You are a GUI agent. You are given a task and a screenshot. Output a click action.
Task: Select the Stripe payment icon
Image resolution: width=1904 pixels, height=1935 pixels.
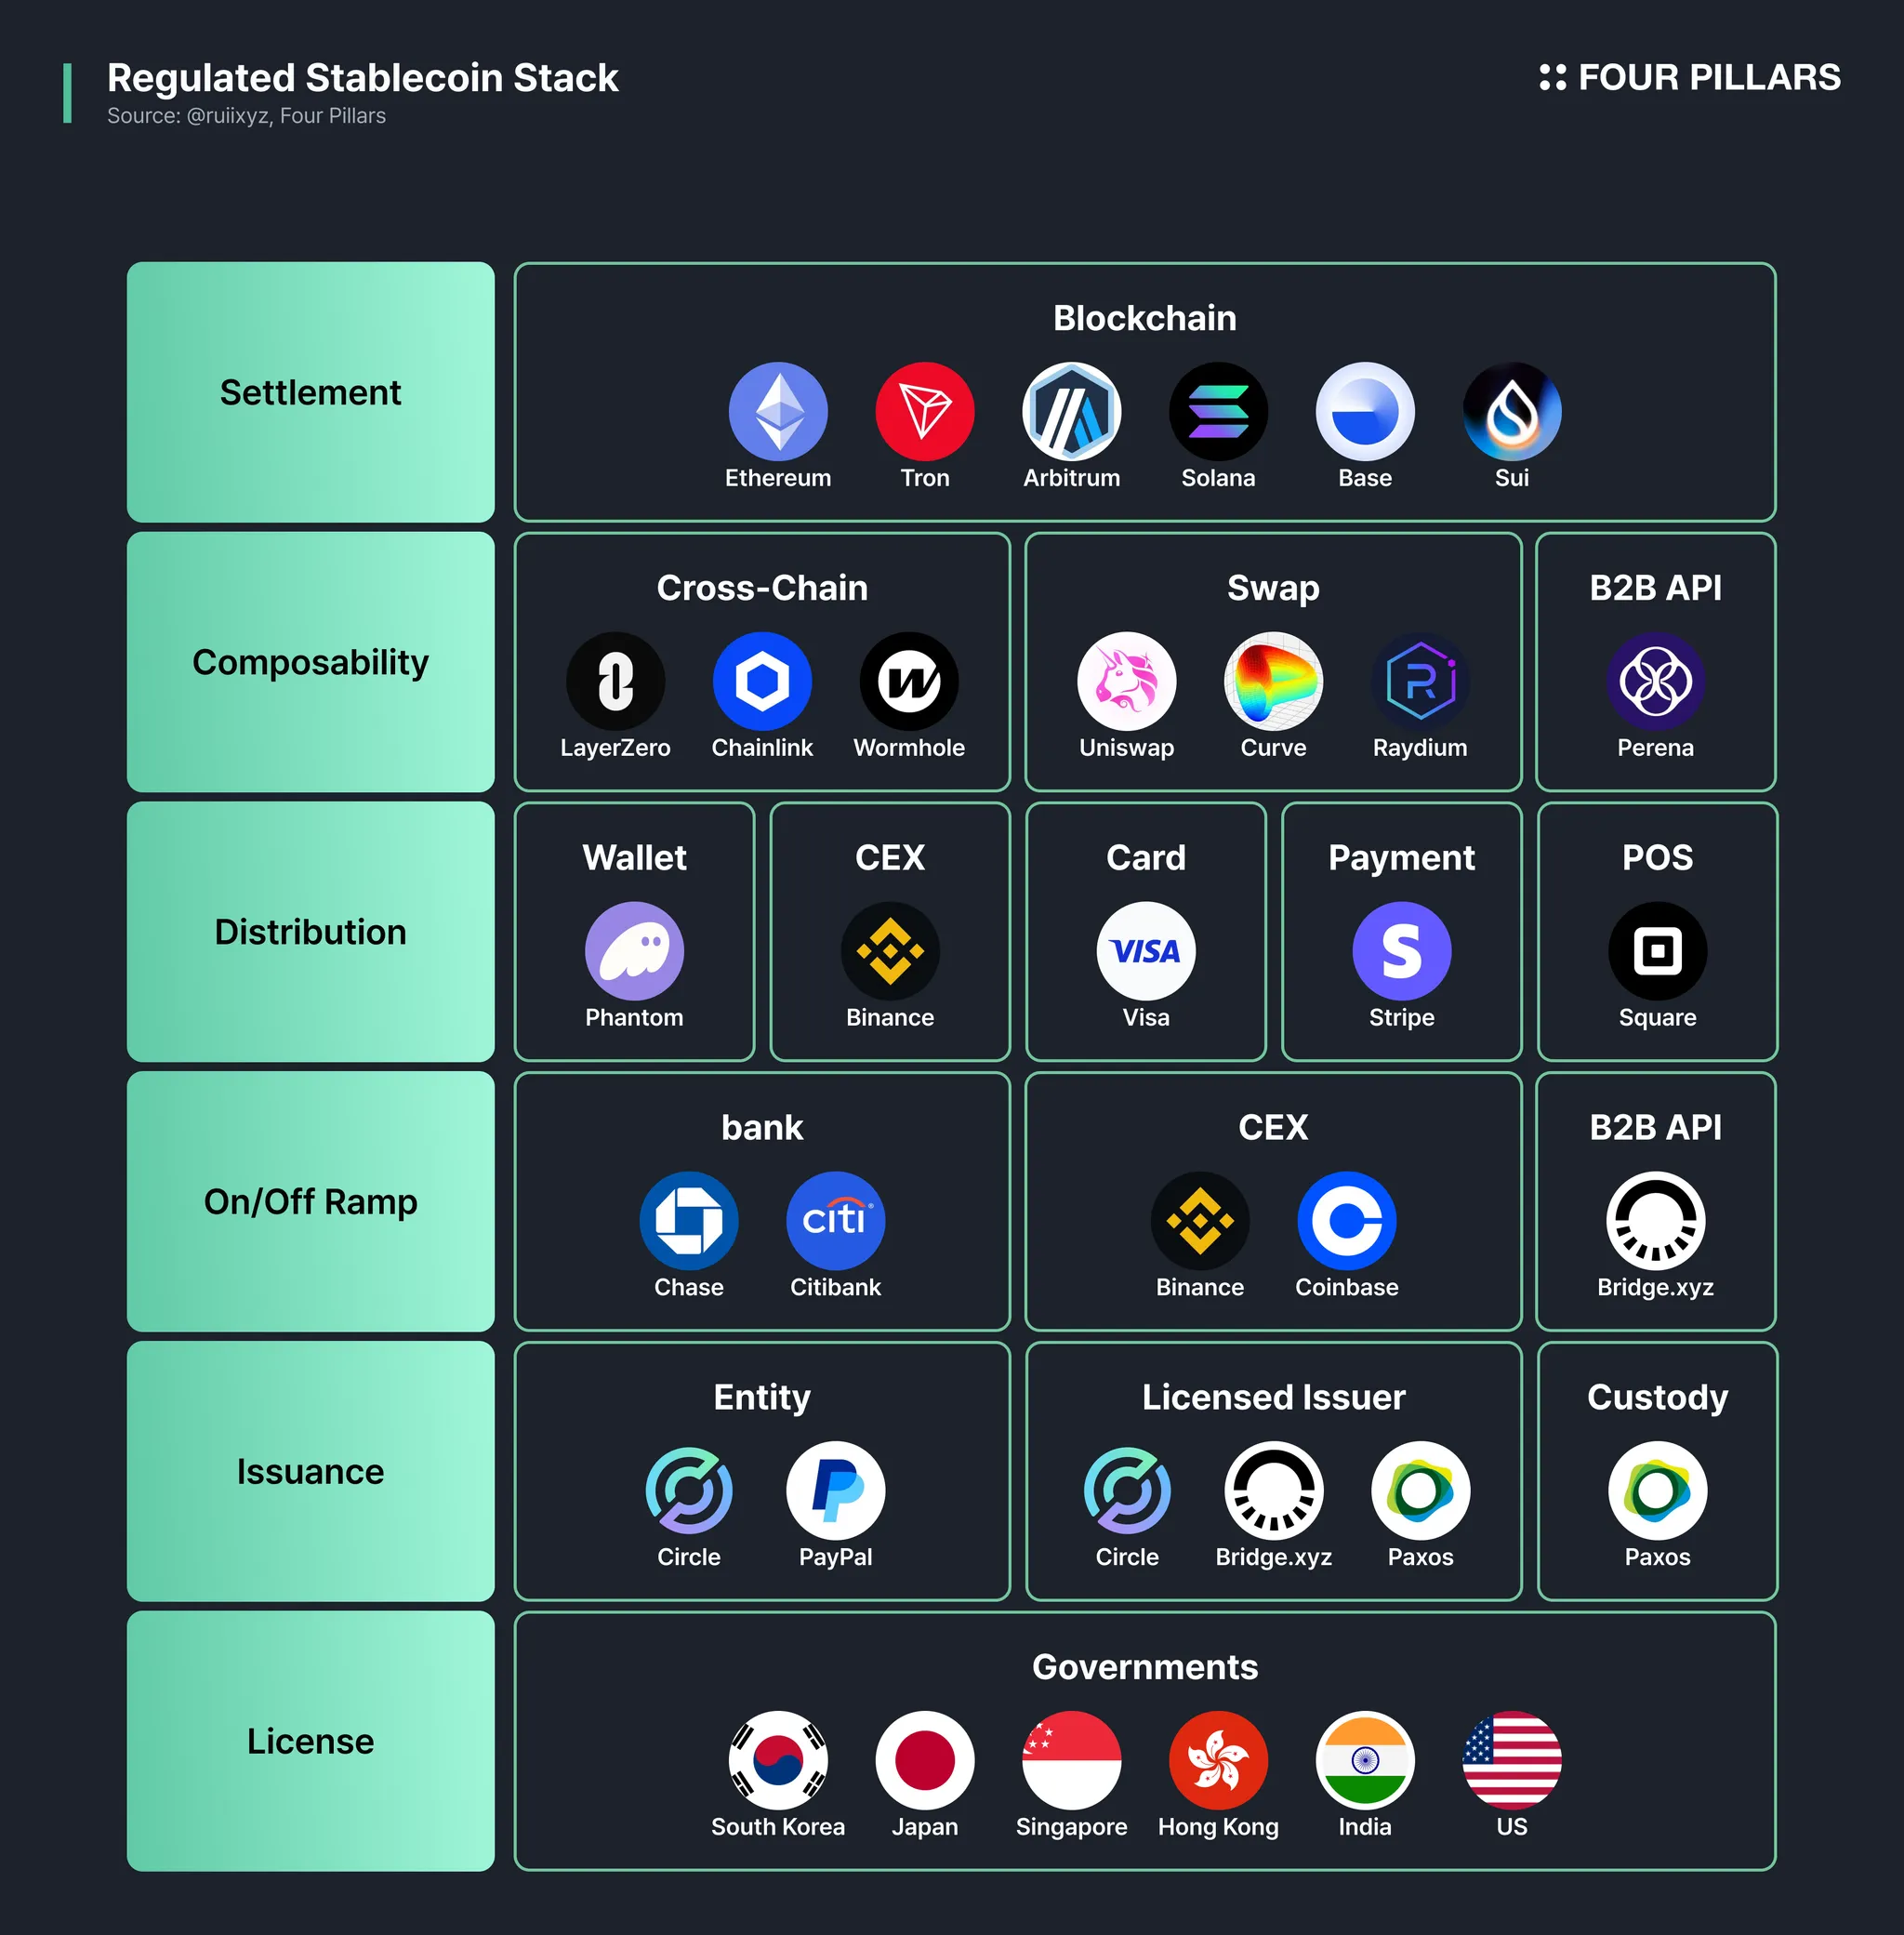1402,951
